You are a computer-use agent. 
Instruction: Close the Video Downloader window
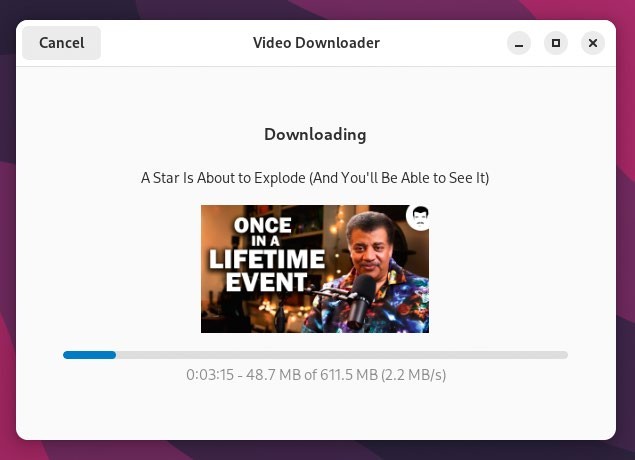(593, 43)
